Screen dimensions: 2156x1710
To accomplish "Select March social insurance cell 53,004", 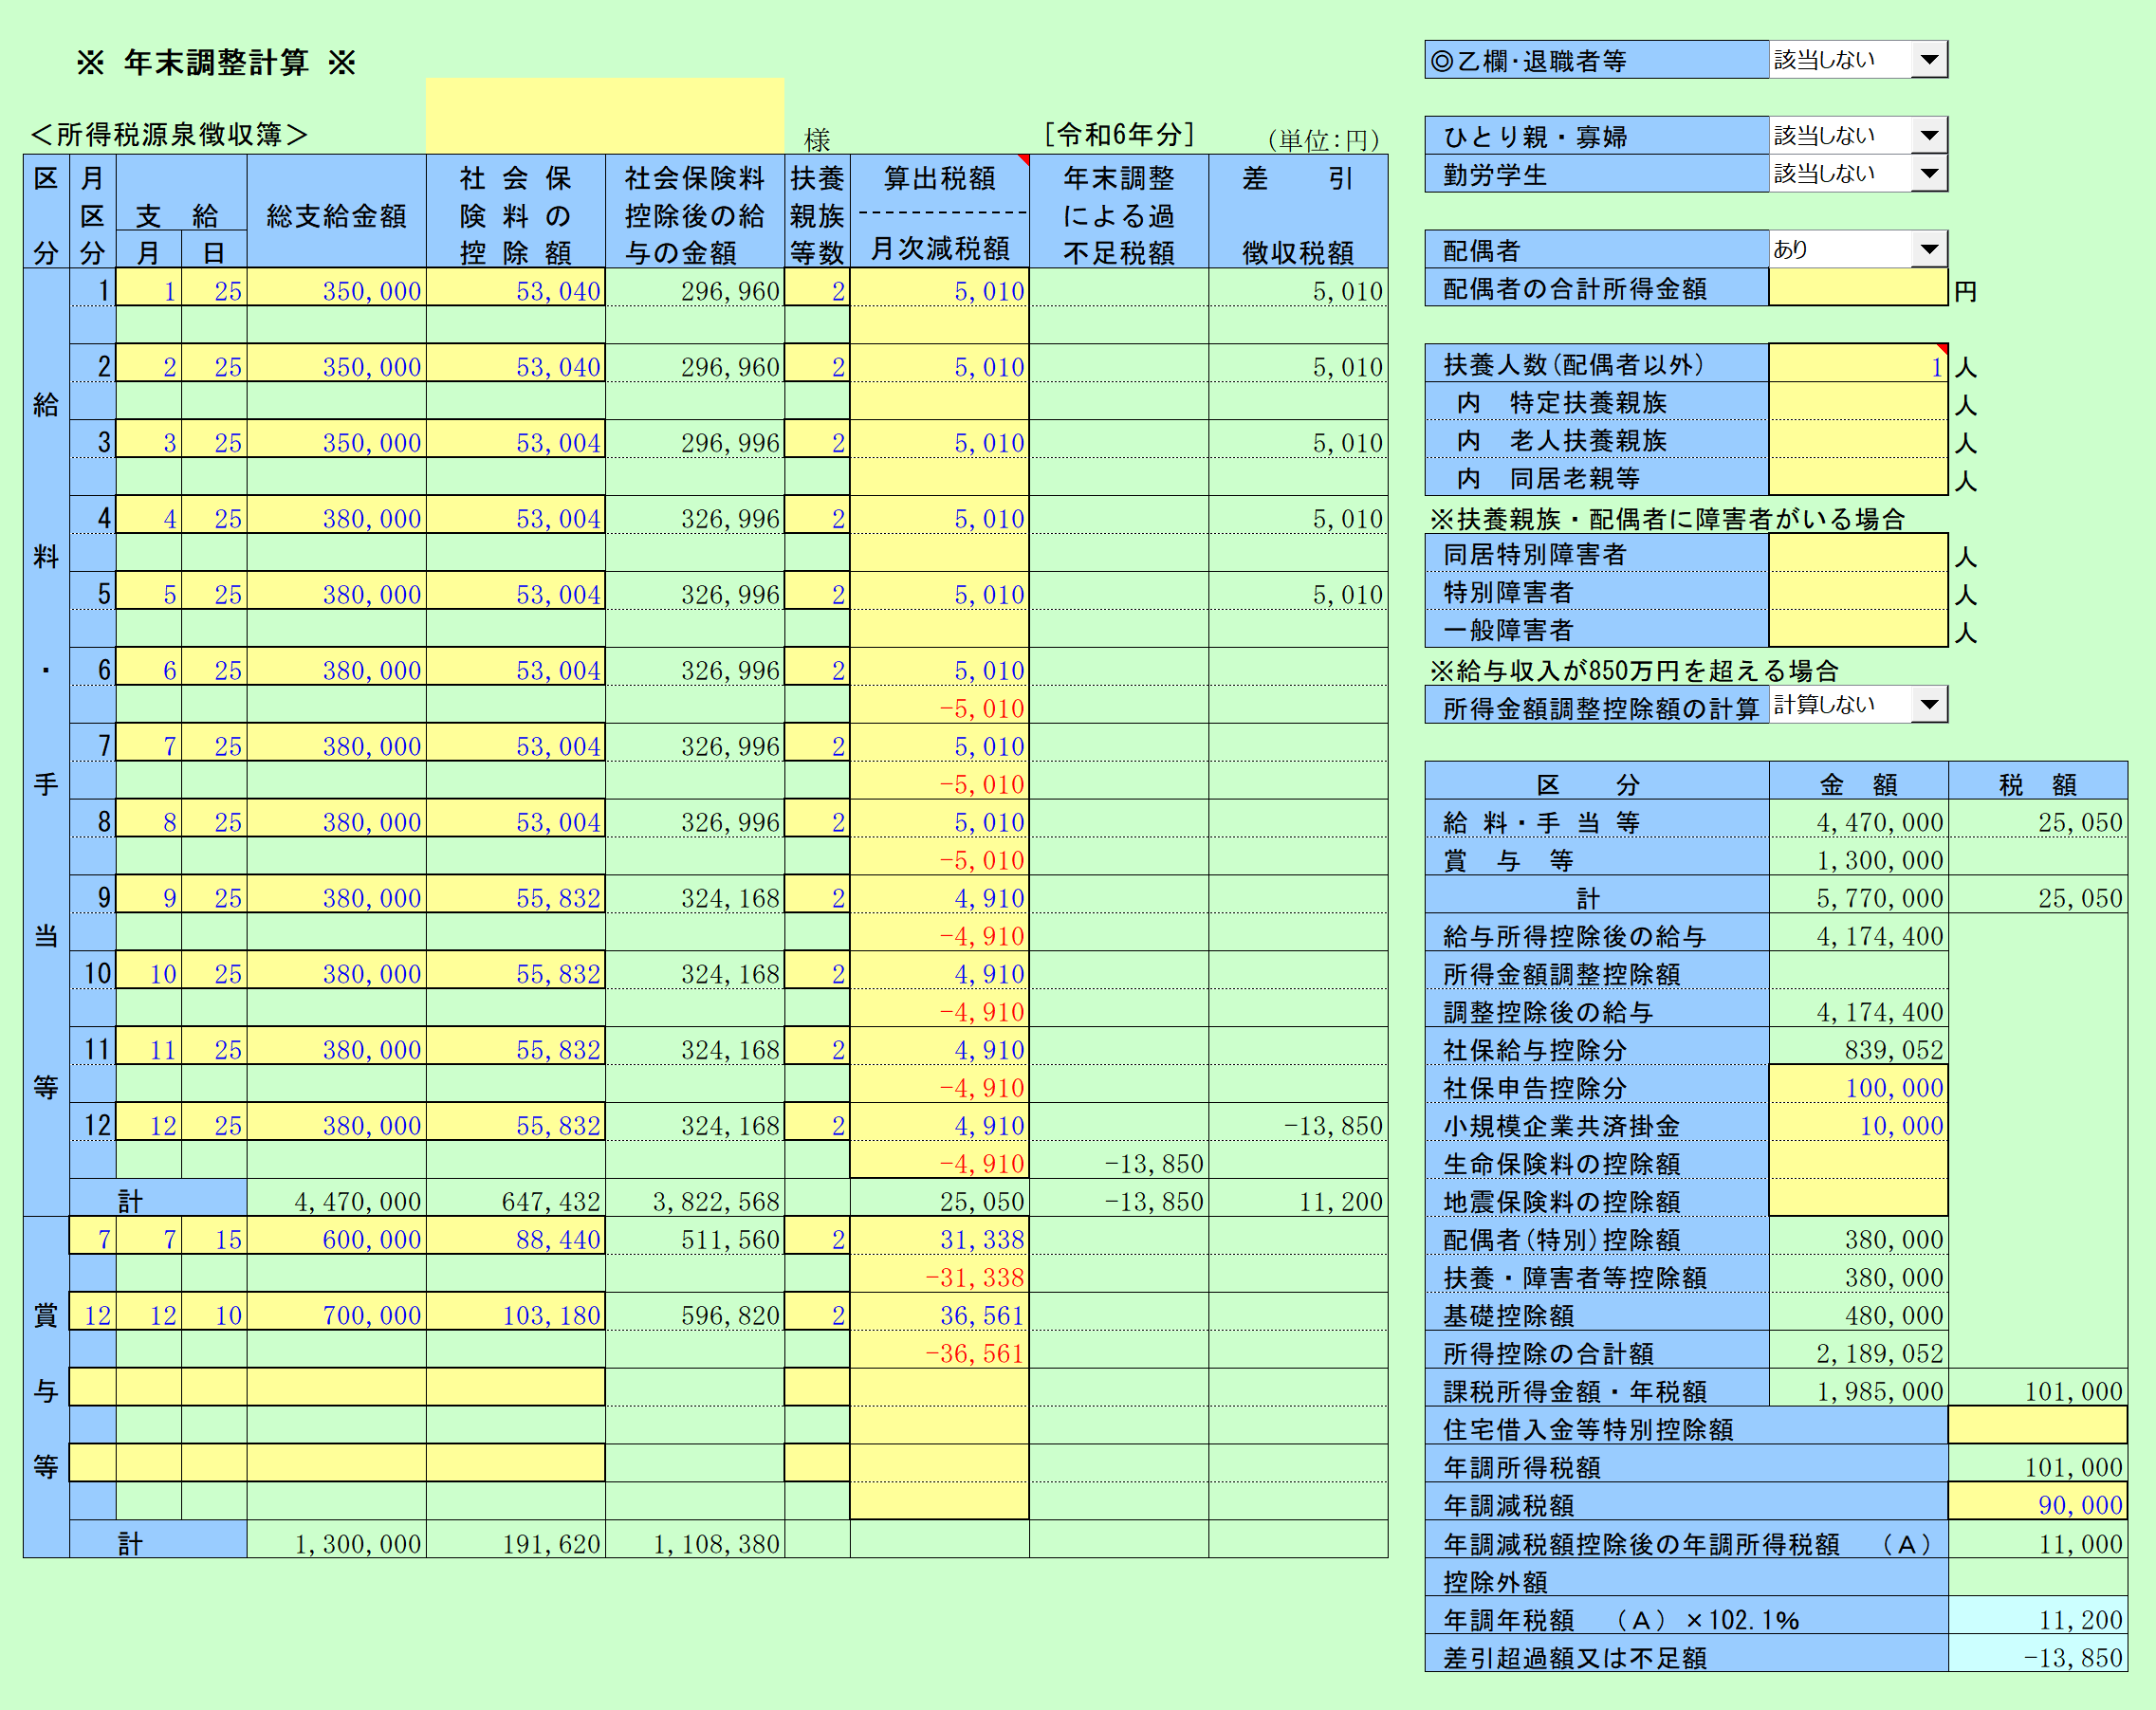I will (x=515, y=440).
